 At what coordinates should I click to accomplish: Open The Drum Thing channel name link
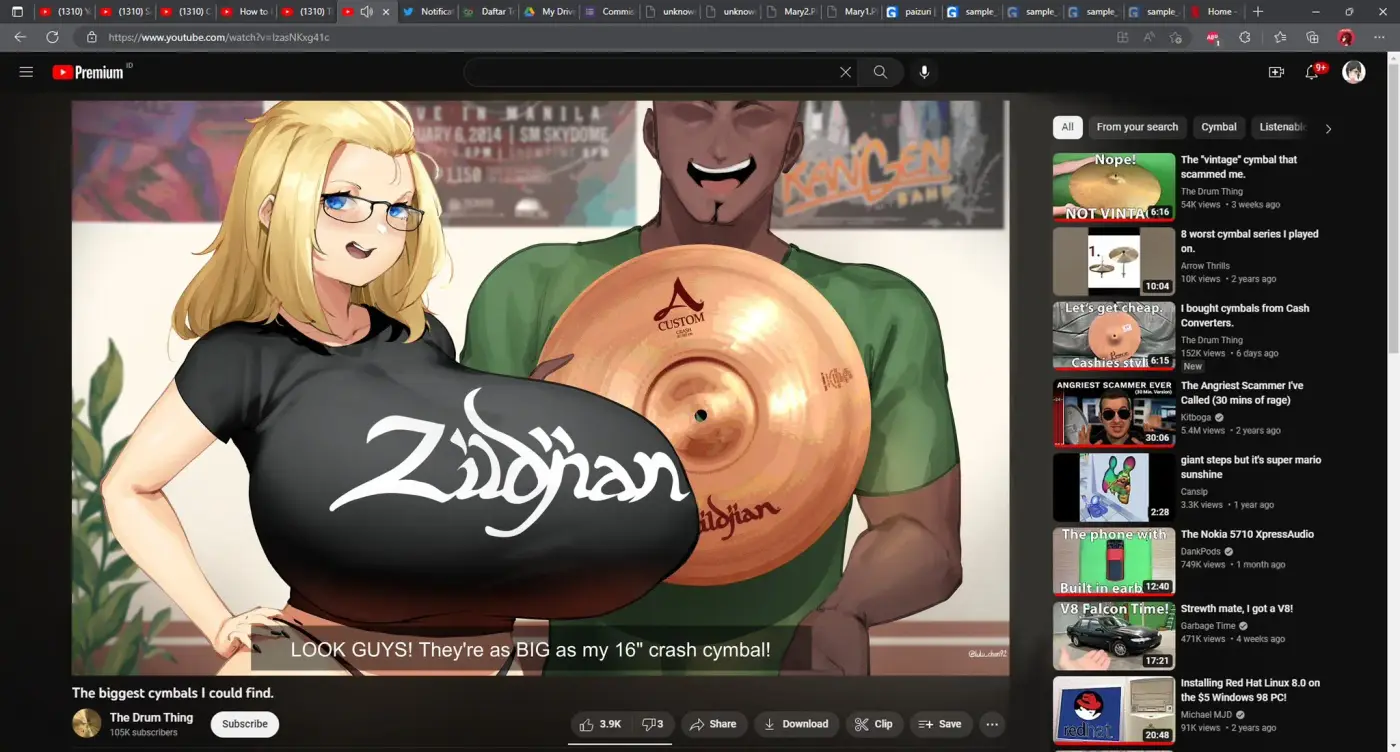(x=151, y=717)
